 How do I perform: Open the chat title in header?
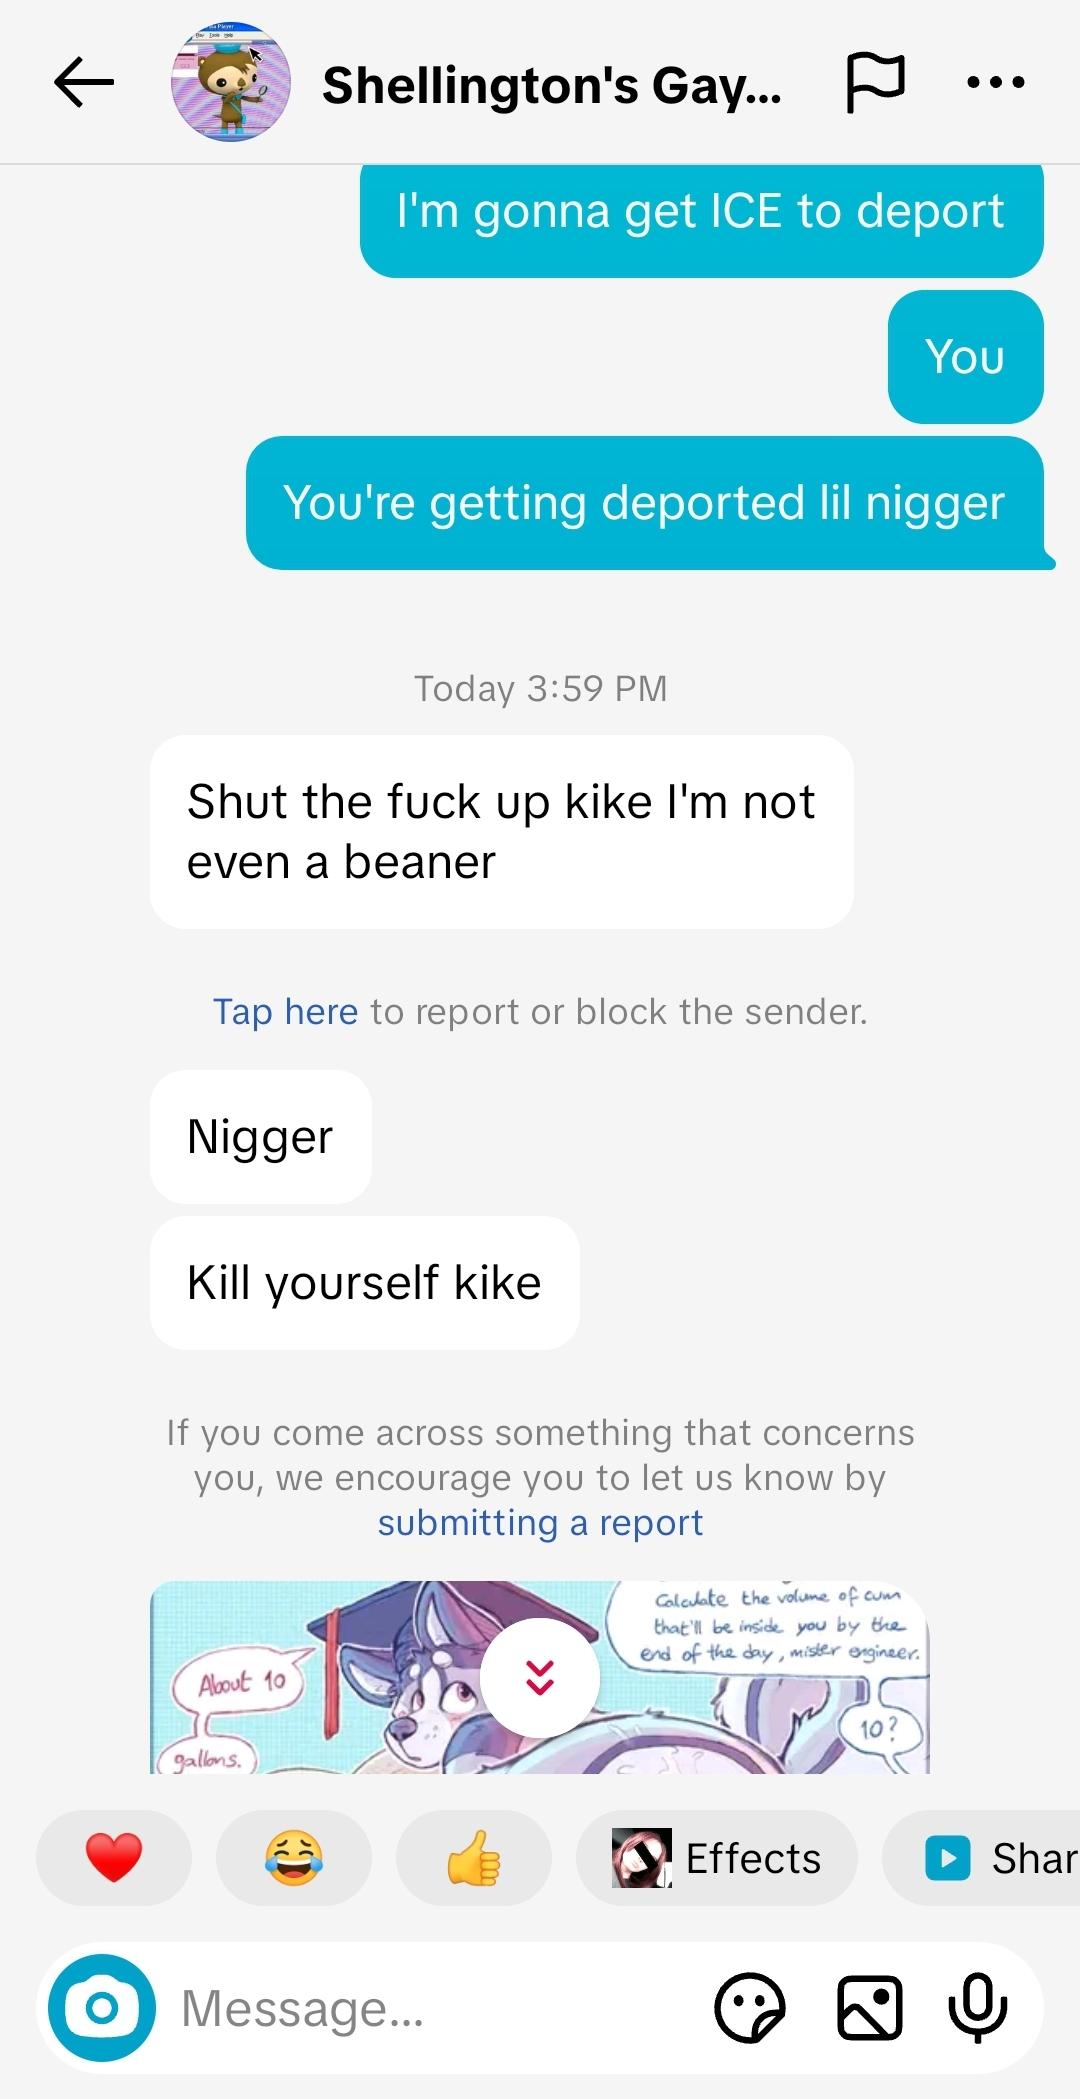pos(552,85)
